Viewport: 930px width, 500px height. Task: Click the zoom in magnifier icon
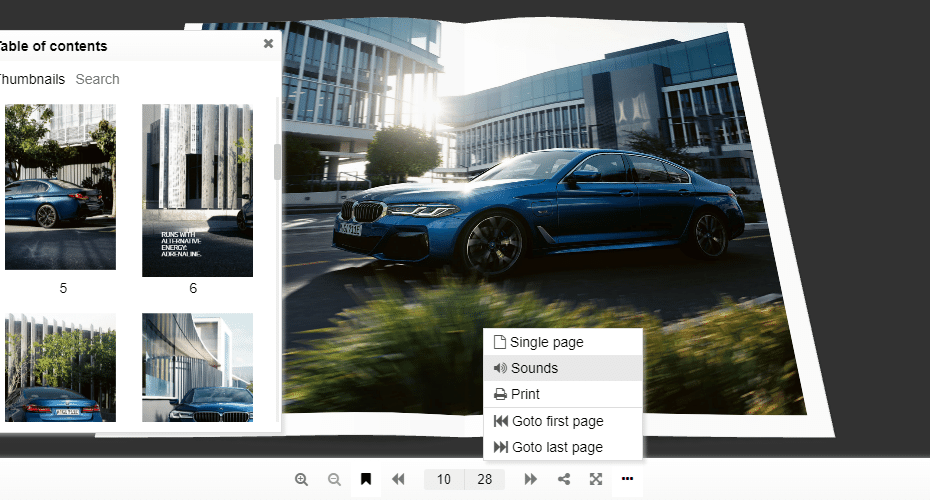coord(301,479)
